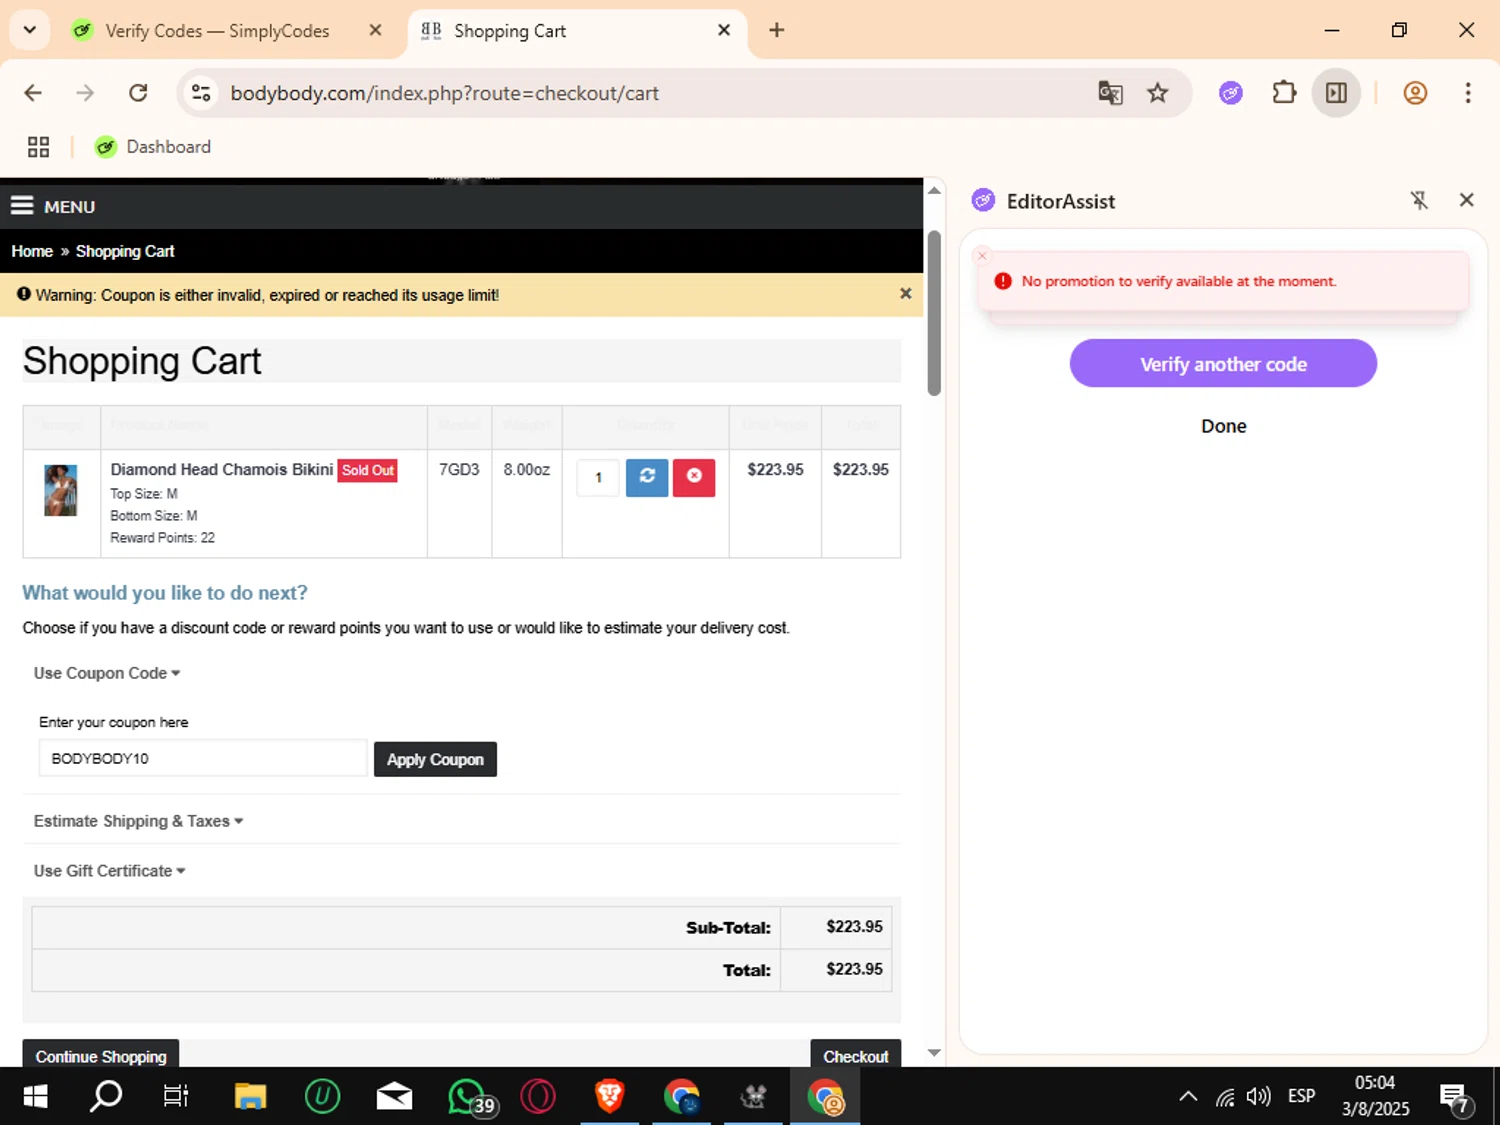Open the bikini product thumbnail

[x=61, y=490]
